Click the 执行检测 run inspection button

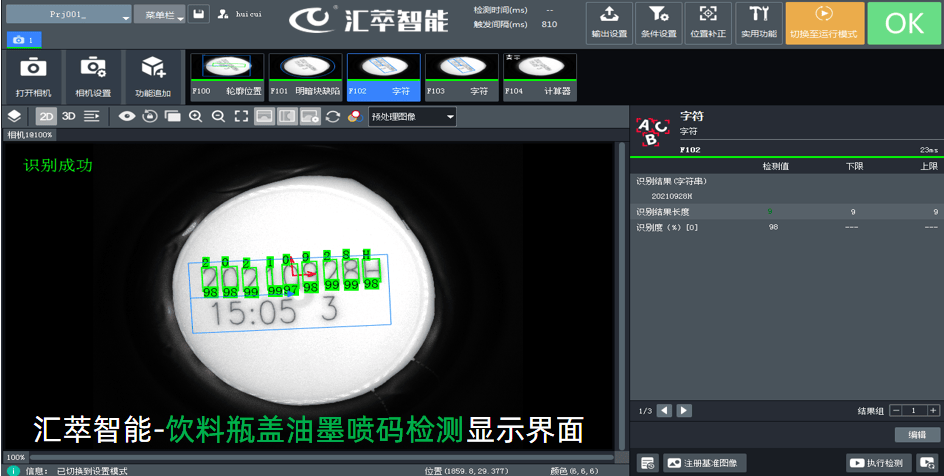876,463
